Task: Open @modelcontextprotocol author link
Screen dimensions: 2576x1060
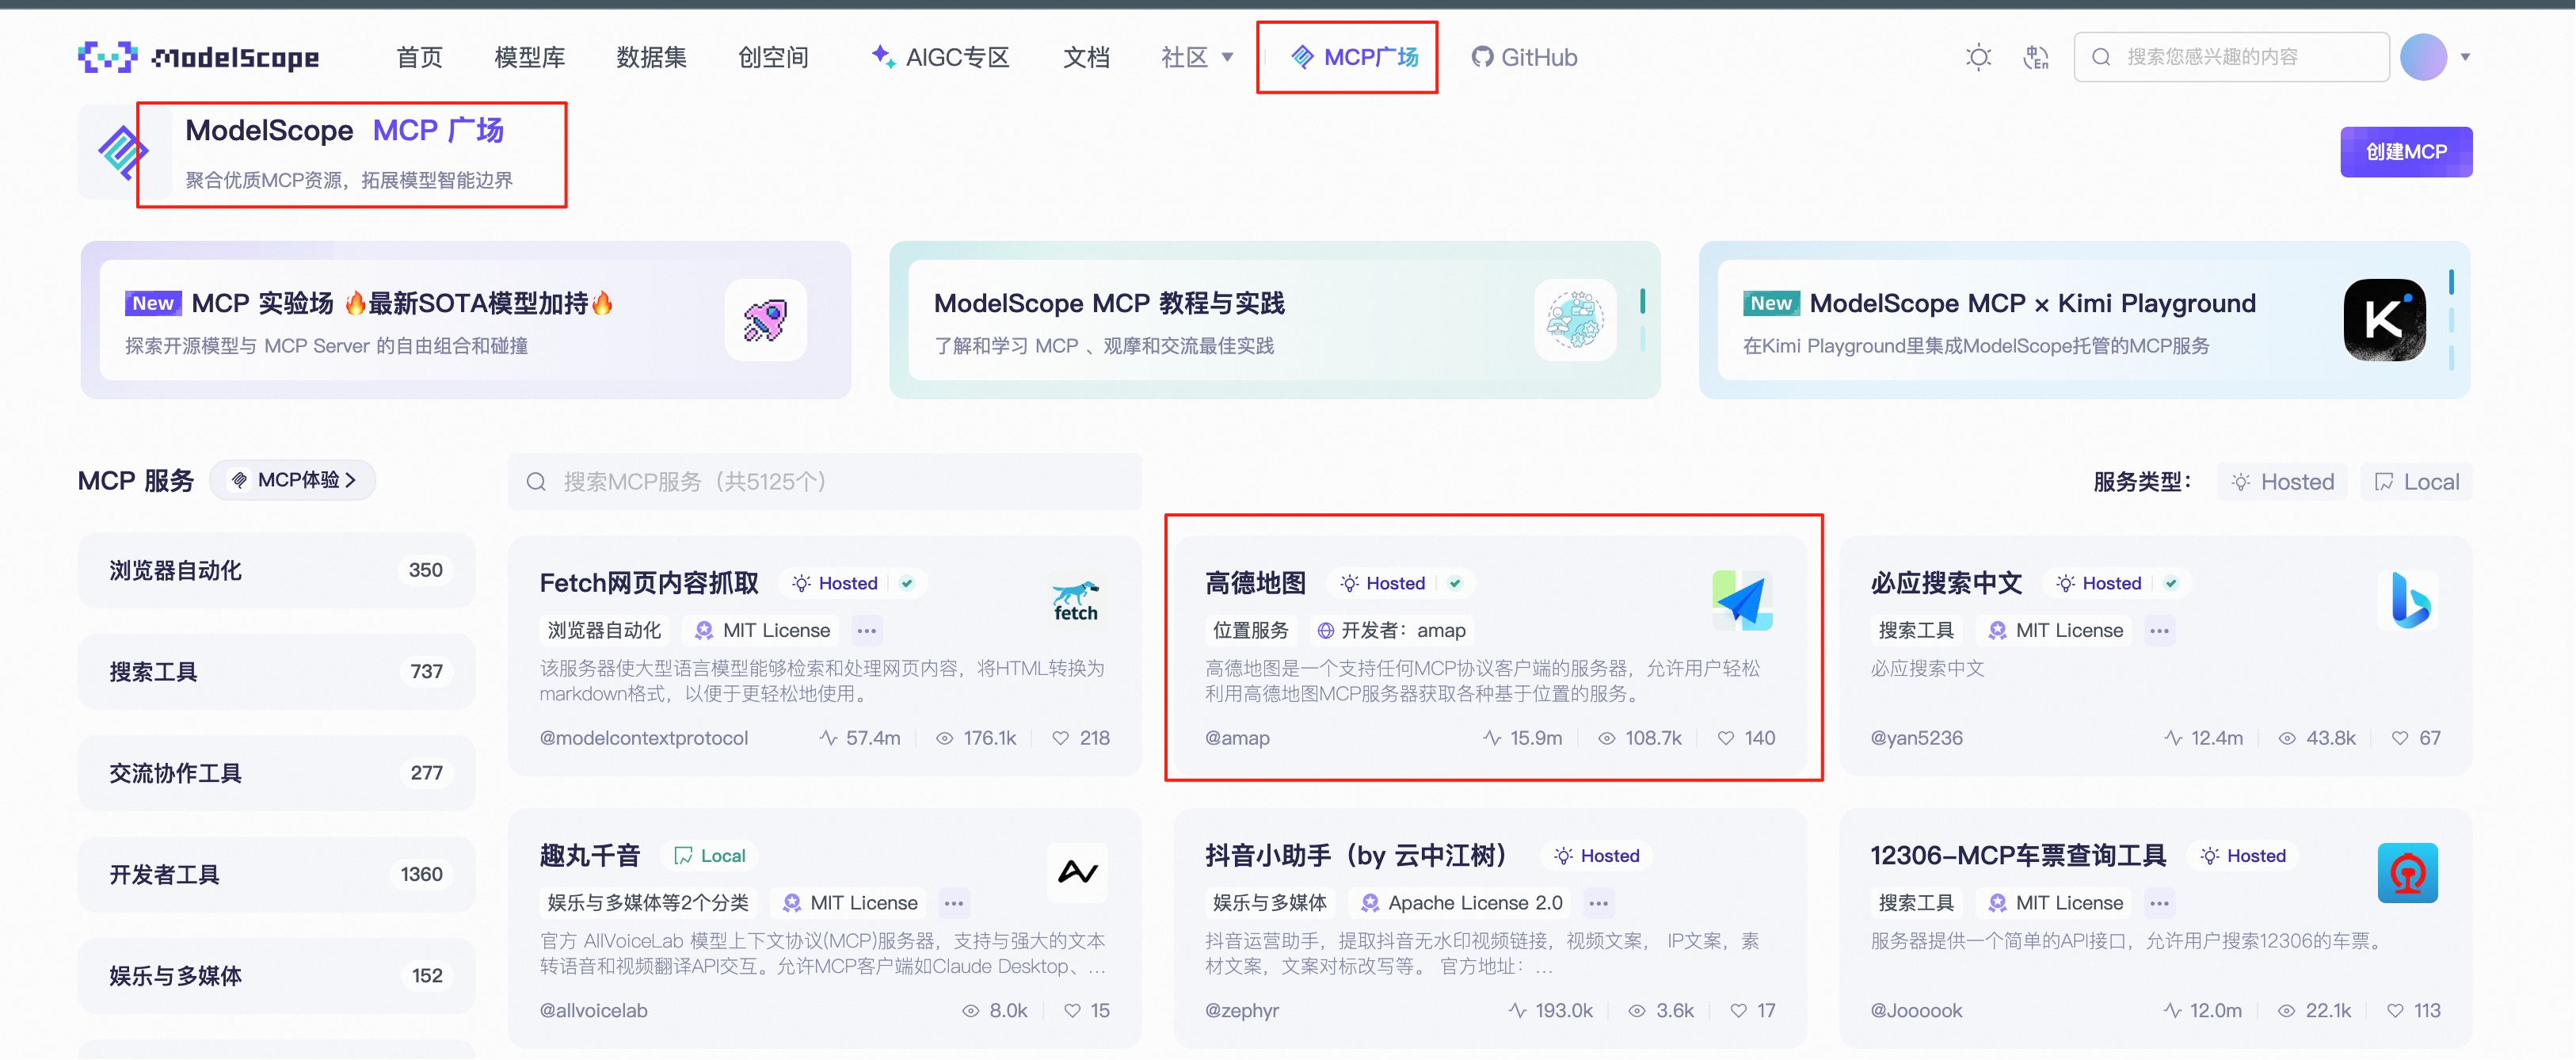Action: tap(643, 738)
